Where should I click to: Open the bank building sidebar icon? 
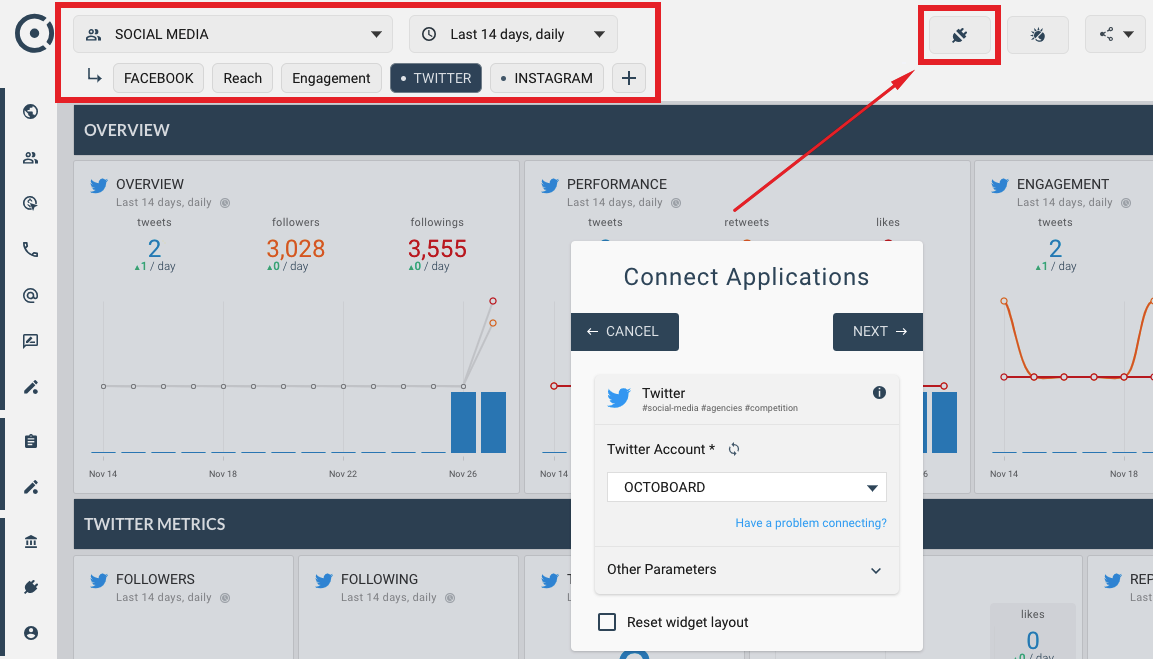pos(30,542)
